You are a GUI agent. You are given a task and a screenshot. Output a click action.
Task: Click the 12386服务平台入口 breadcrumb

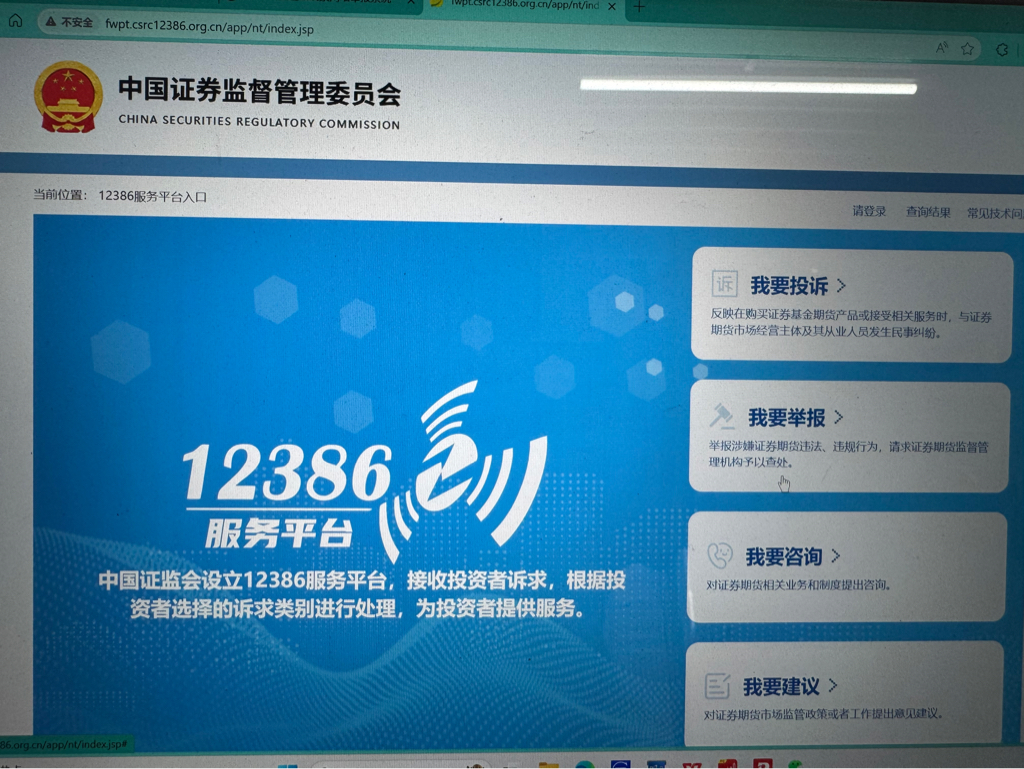[x=153, y=196]
